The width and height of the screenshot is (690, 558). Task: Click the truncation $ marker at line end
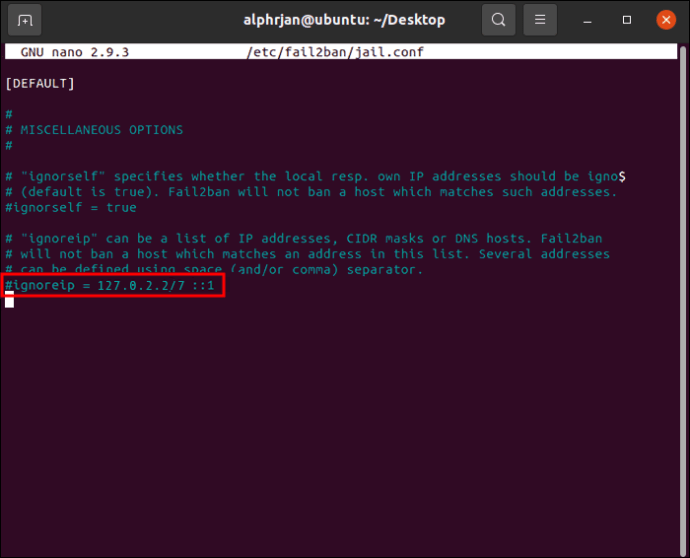[x=622, y=176]
